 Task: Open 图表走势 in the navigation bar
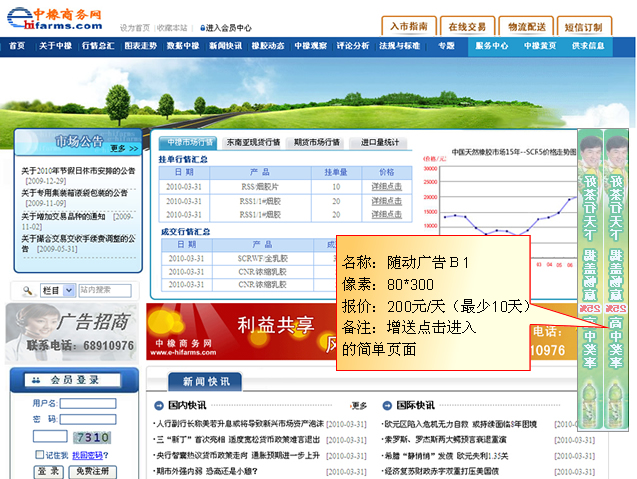pyautogui.click(x=141, y=46)
